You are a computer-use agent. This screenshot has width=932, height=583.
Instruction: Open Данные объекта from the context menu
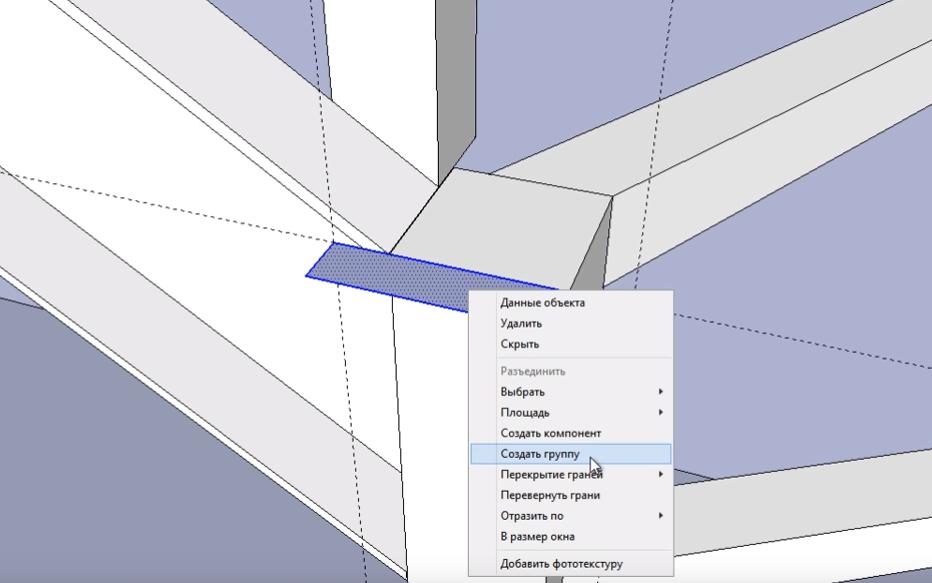542,303
